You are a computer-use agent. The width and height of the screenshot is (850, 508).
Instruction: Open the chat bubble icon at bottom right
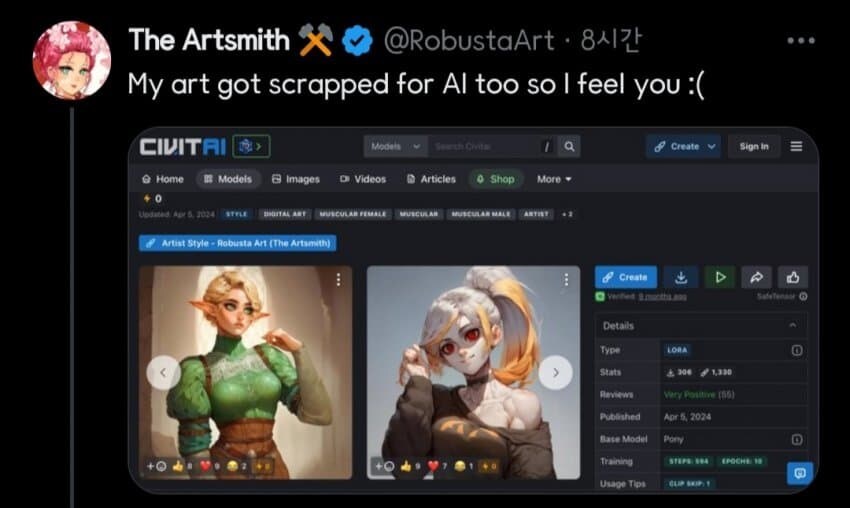click(800, 473)
